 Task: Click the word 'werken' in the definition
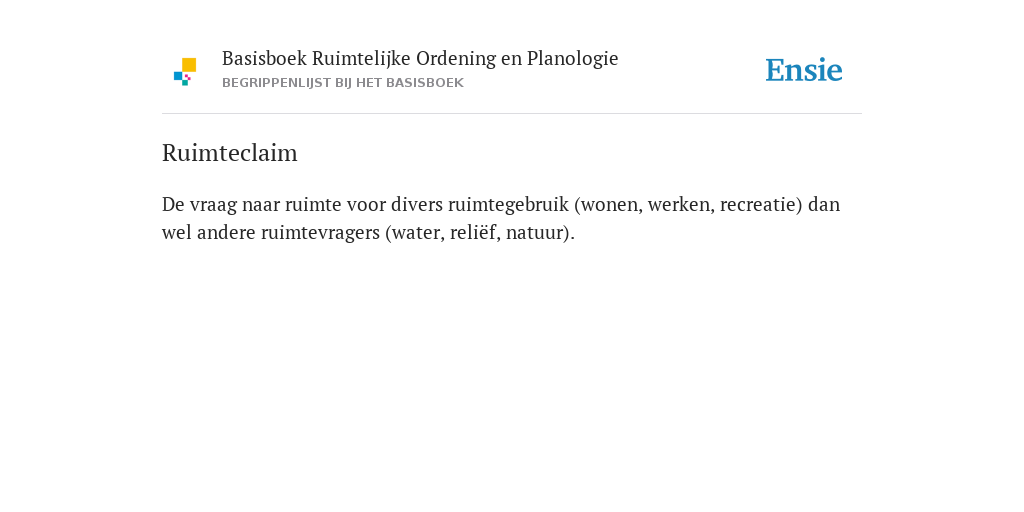coord(681,204)
